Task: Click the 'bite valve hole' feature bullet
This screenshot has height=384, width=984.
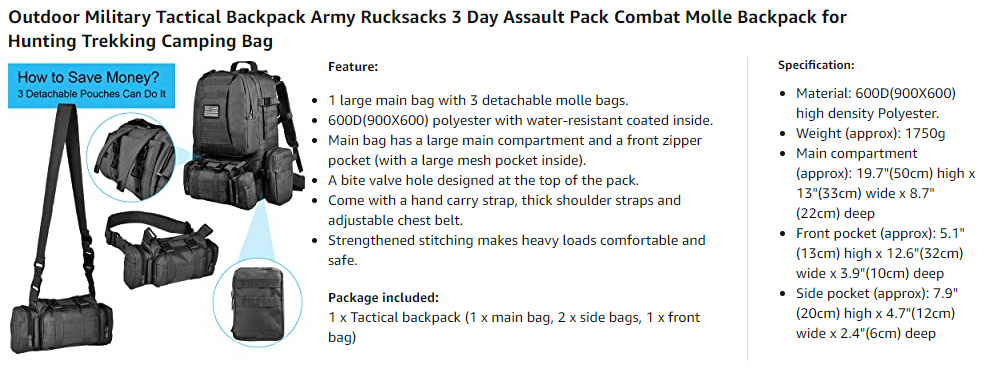Action: [483, 181]
